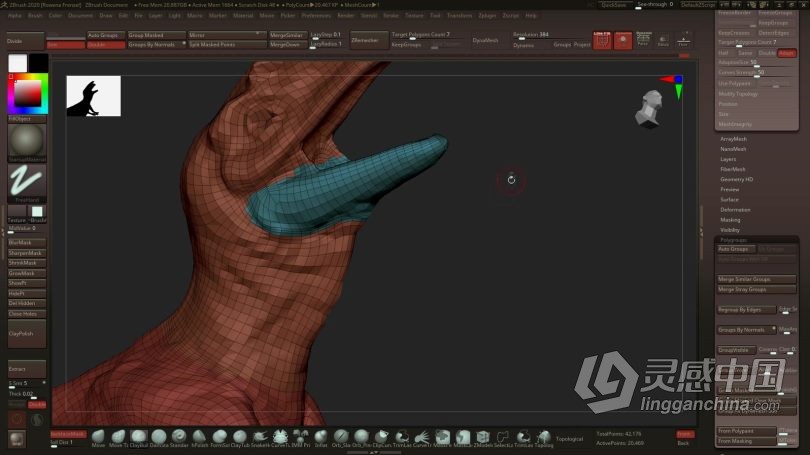The image size is (810, 455).
Task: Click the XYZ axis indicator
Action: tap(673, 86)
